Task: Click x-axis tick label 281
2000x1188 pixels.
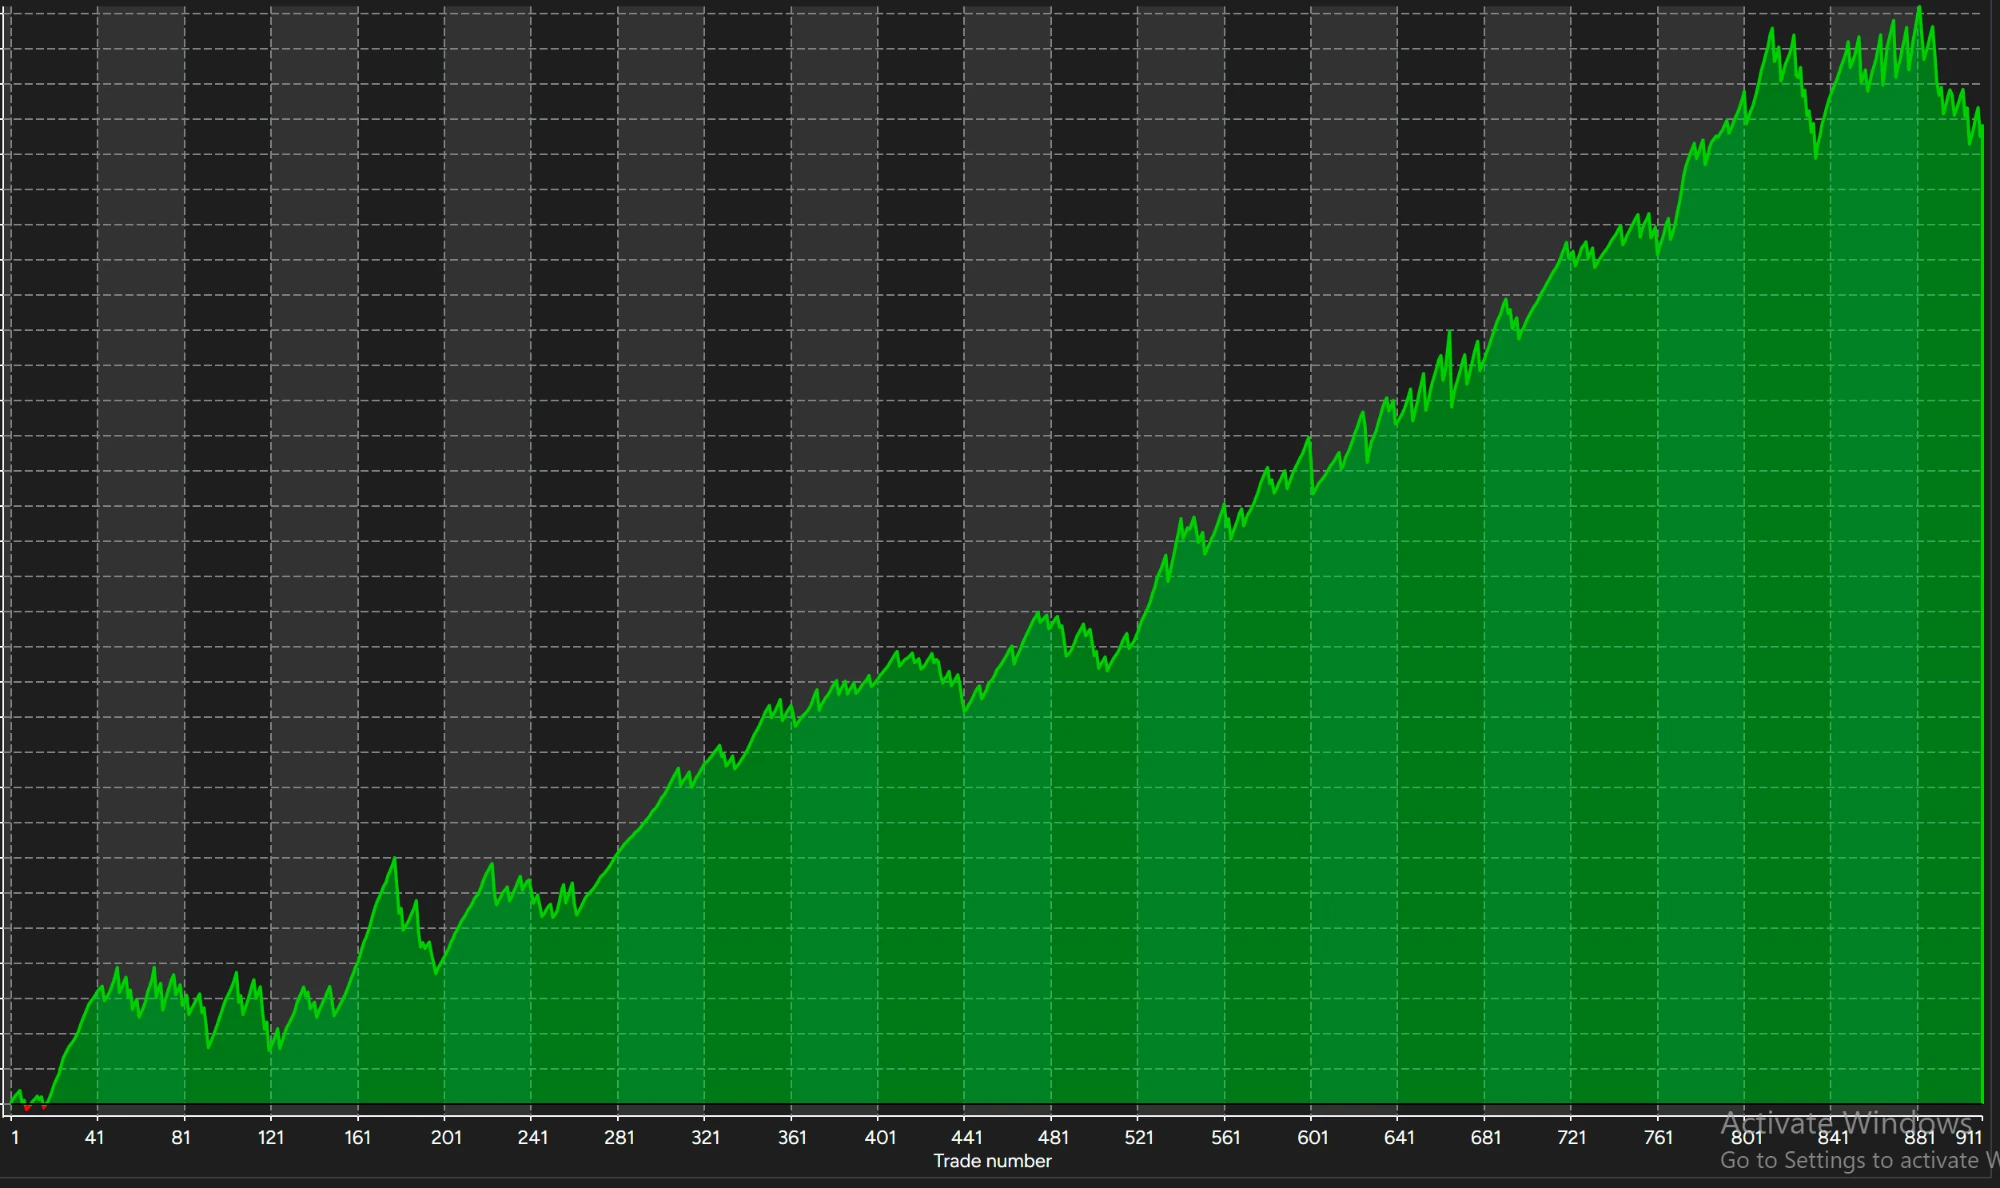Action: [x=619, y=1137]
